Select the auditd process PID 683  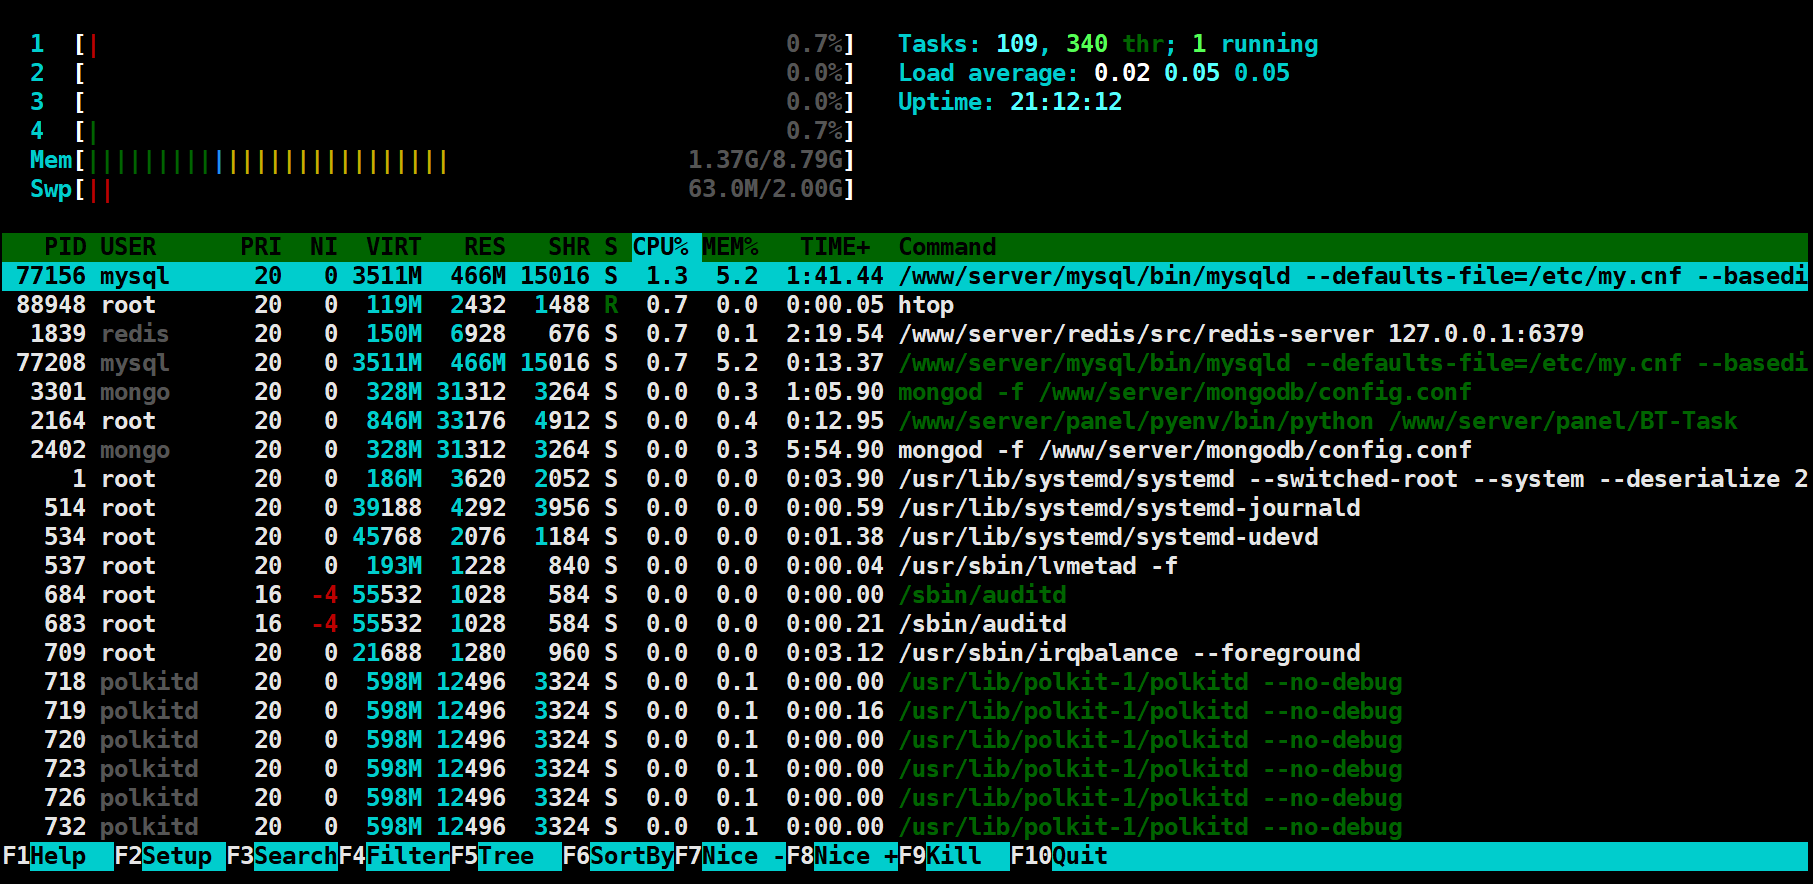click(905, 624)
